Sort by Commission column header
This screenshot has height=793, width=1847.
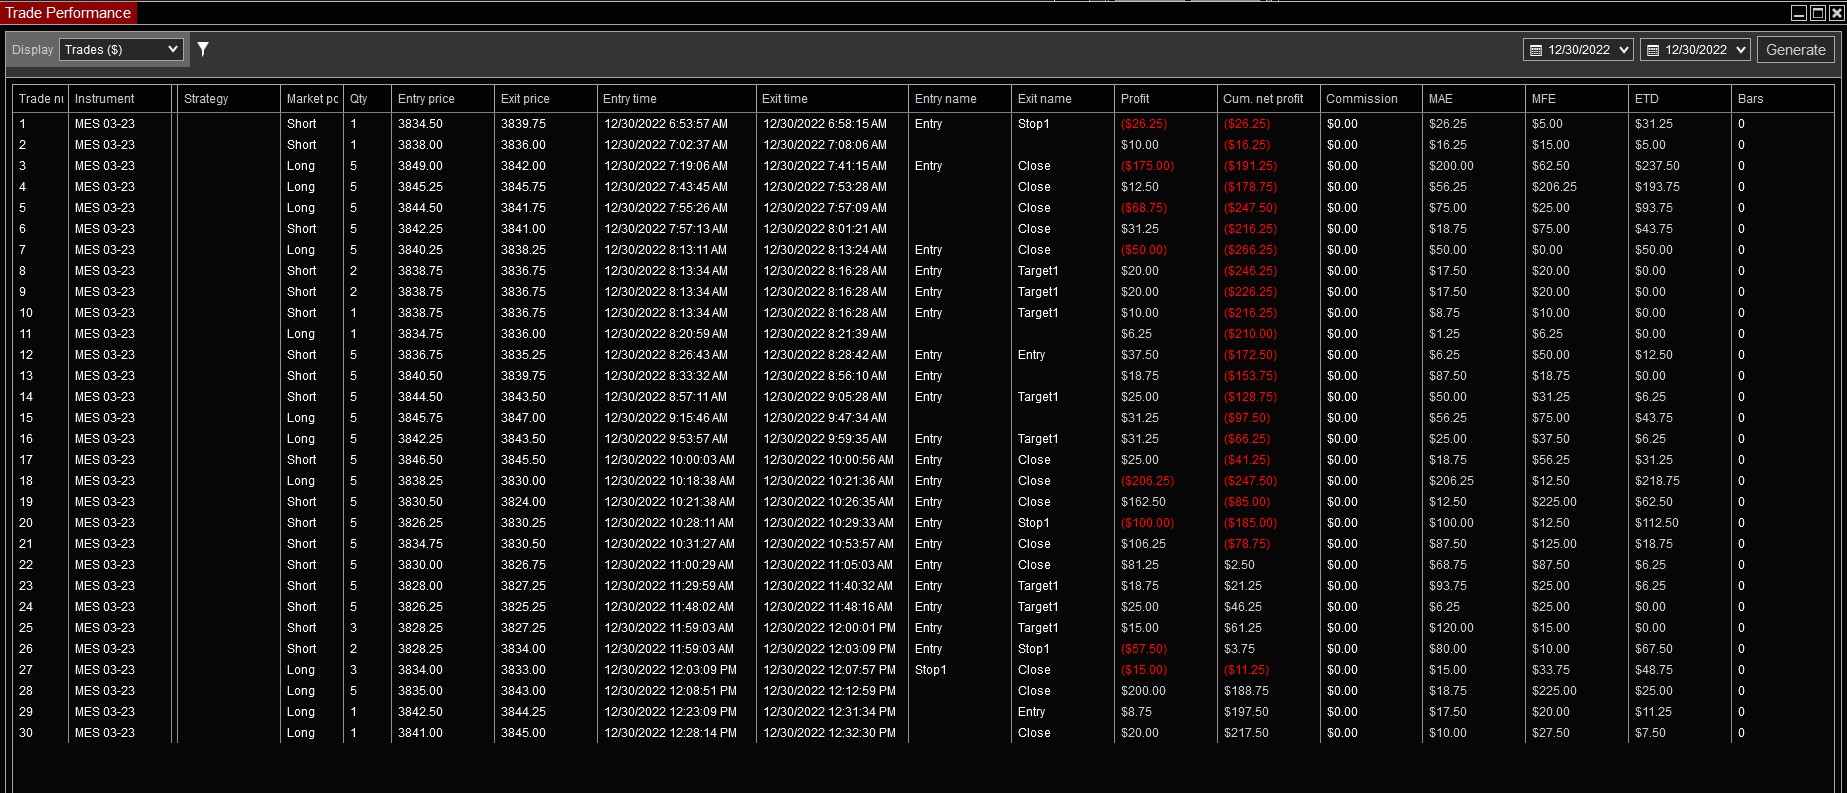point(1371,99)
